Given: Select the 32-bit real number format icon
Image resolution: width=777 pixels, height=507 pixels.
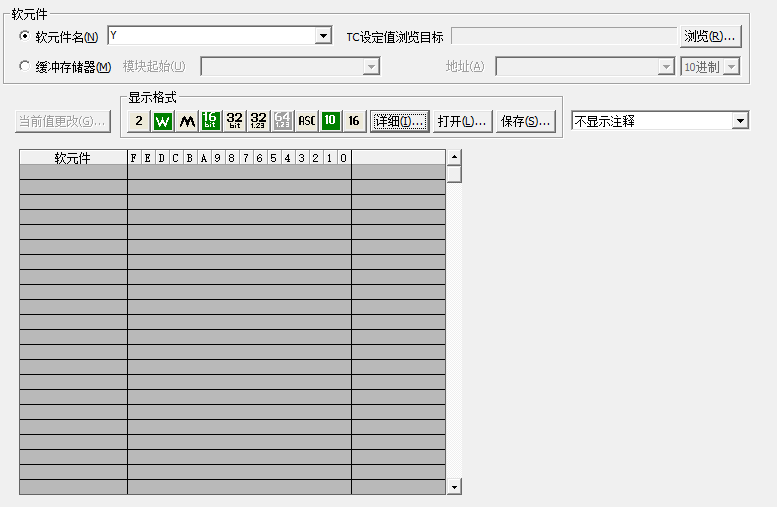Looking at the screenshot, I should pyautogui.click(x=258, y=121).
